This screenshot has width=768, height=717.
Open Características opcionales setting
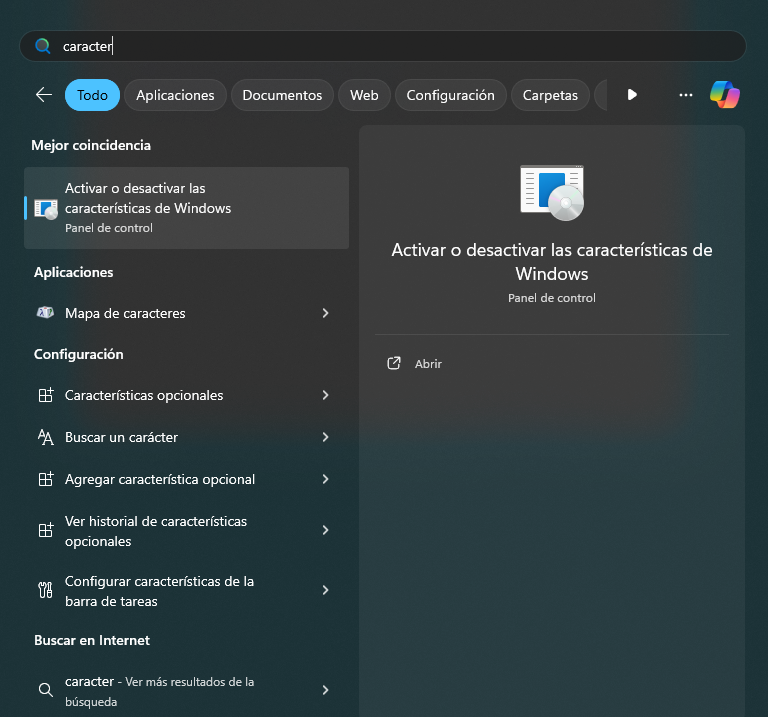click(x=187, y=395)
